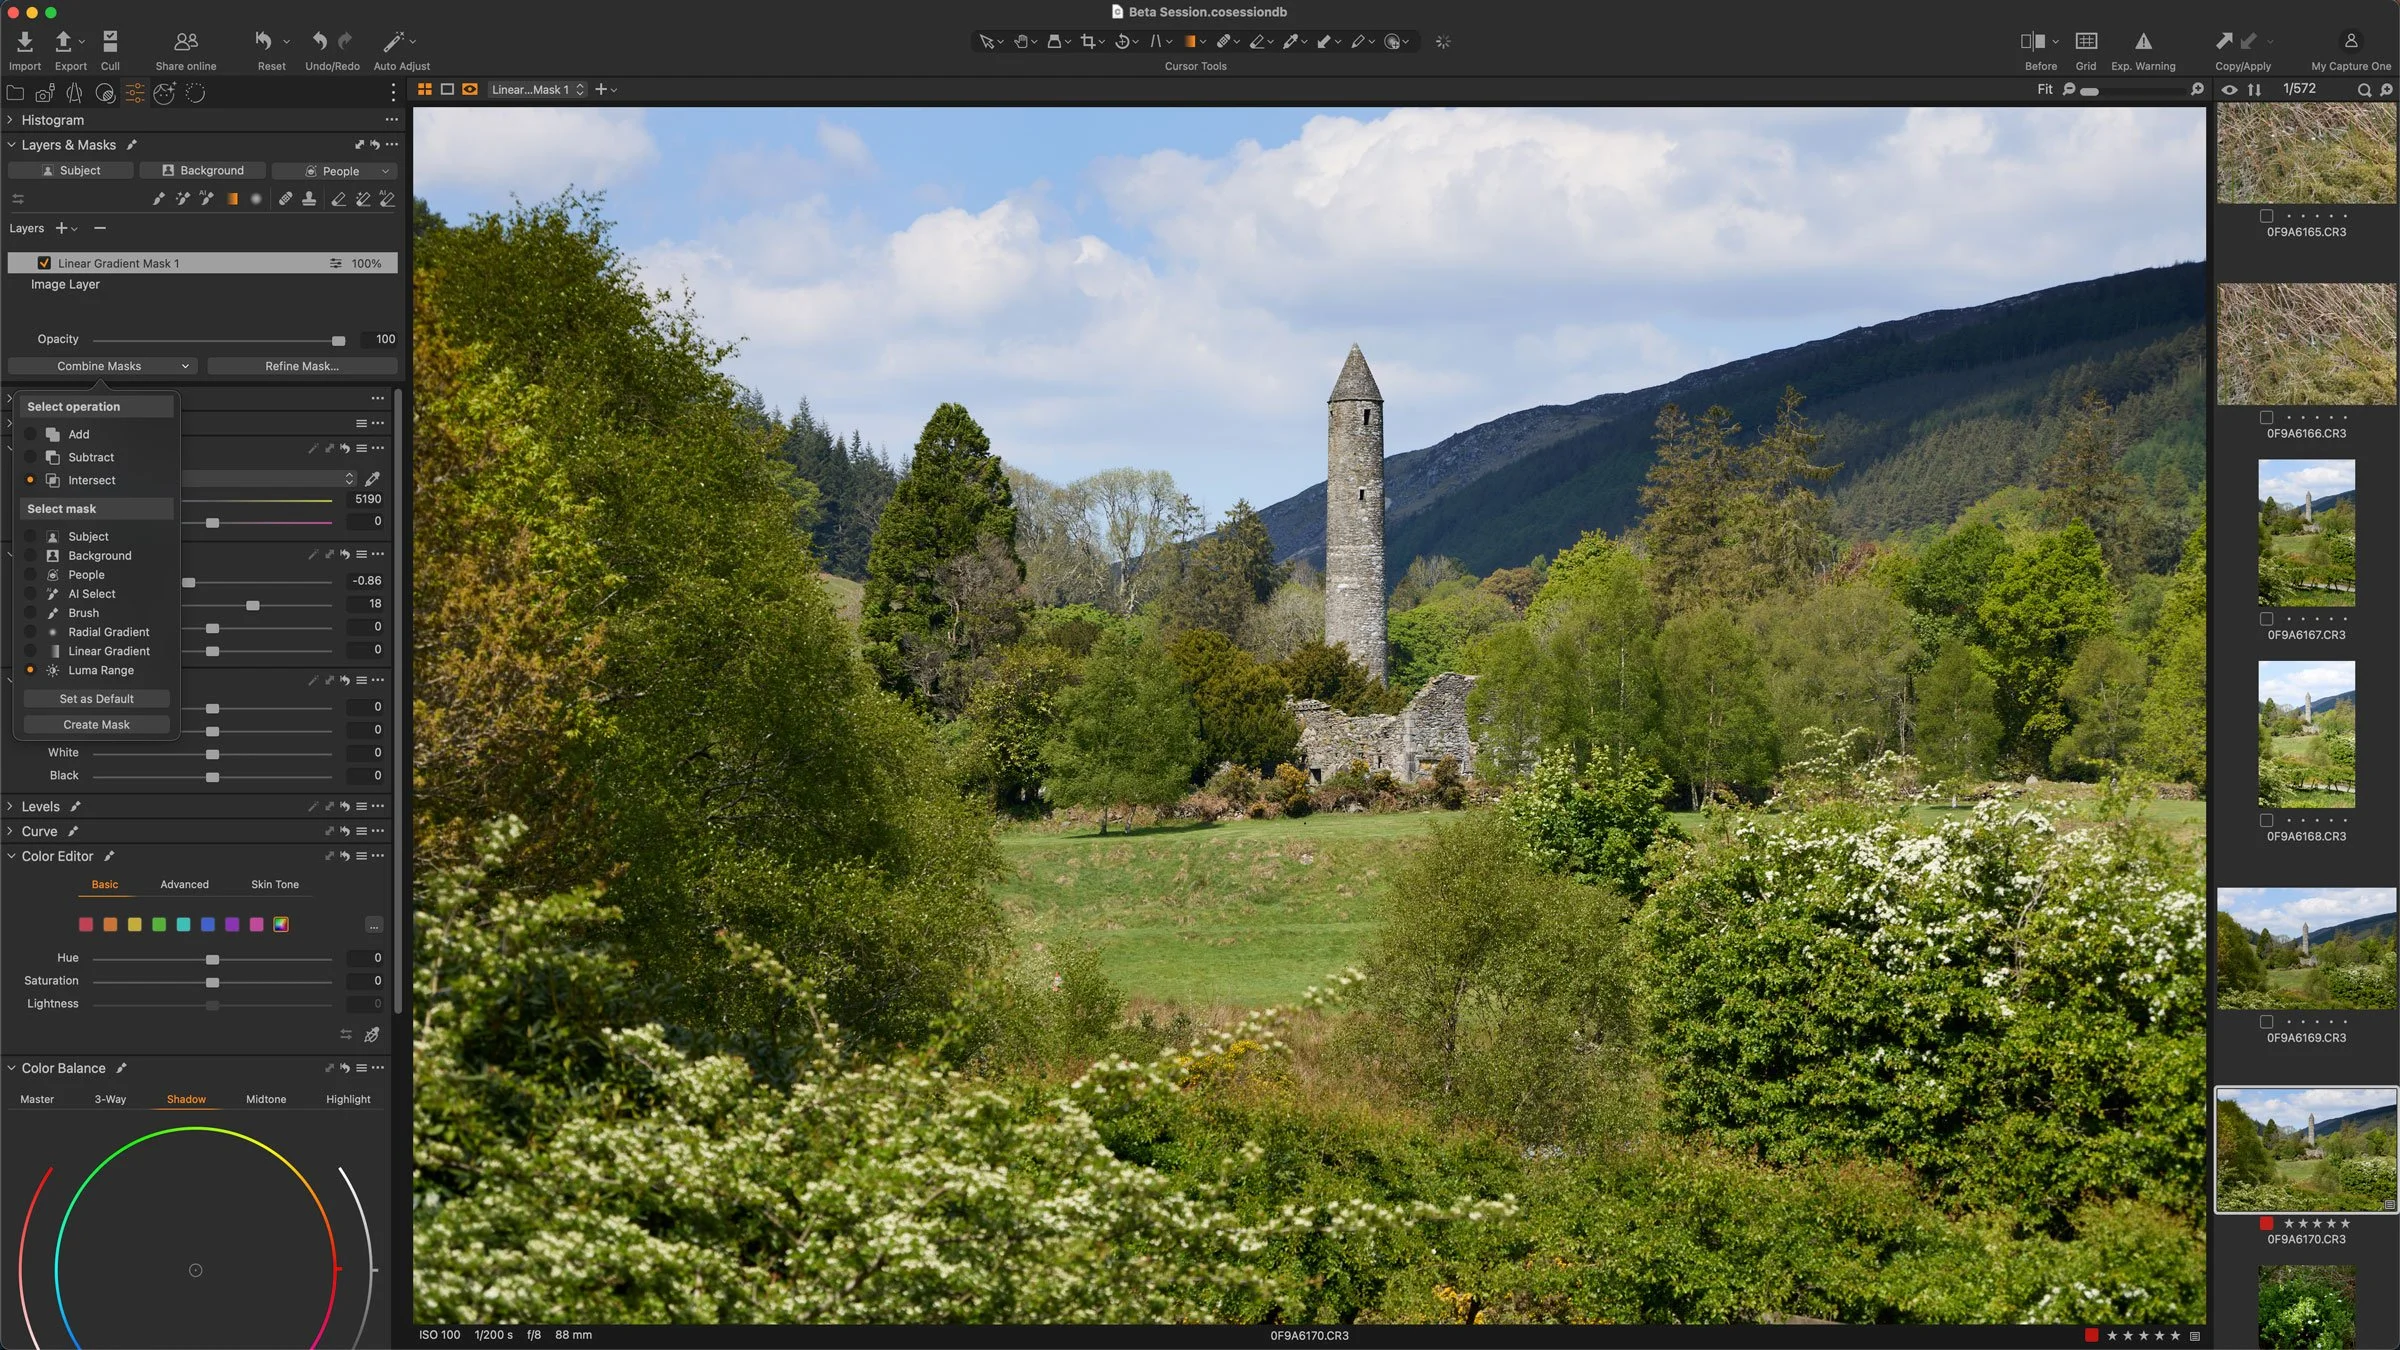This screenshot has width=2400, height=1350.
Task: Select the Pan hand tool
Action: click(1021, 41)
